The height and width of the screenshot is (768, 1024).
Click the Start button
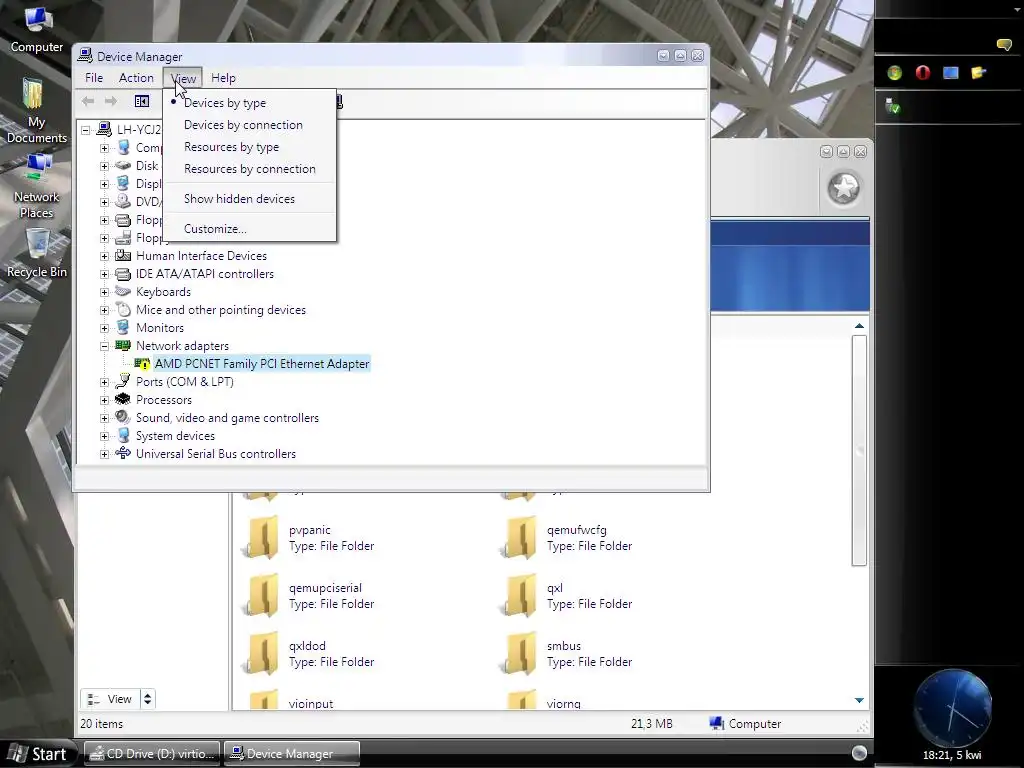pyautogui.click(x=39, y=754)
